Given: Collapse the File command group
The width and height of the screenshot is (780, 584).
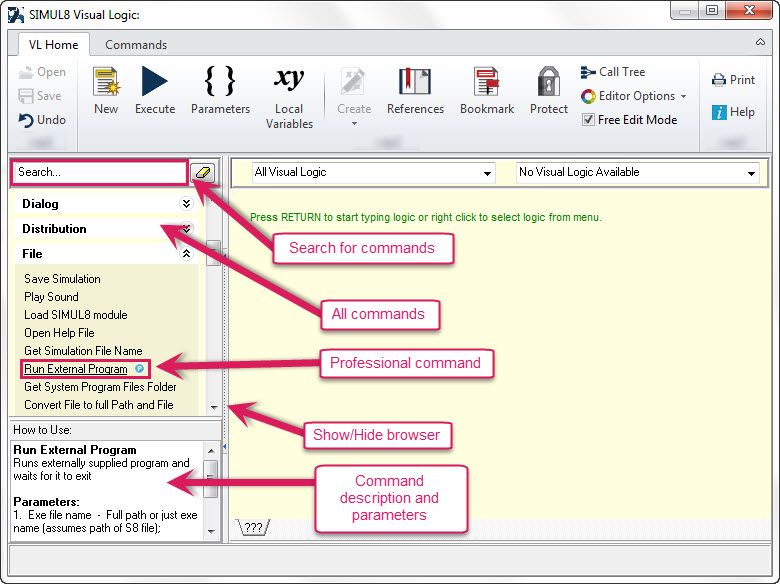Looking at the screenshot, I should (x=186, y=253).
